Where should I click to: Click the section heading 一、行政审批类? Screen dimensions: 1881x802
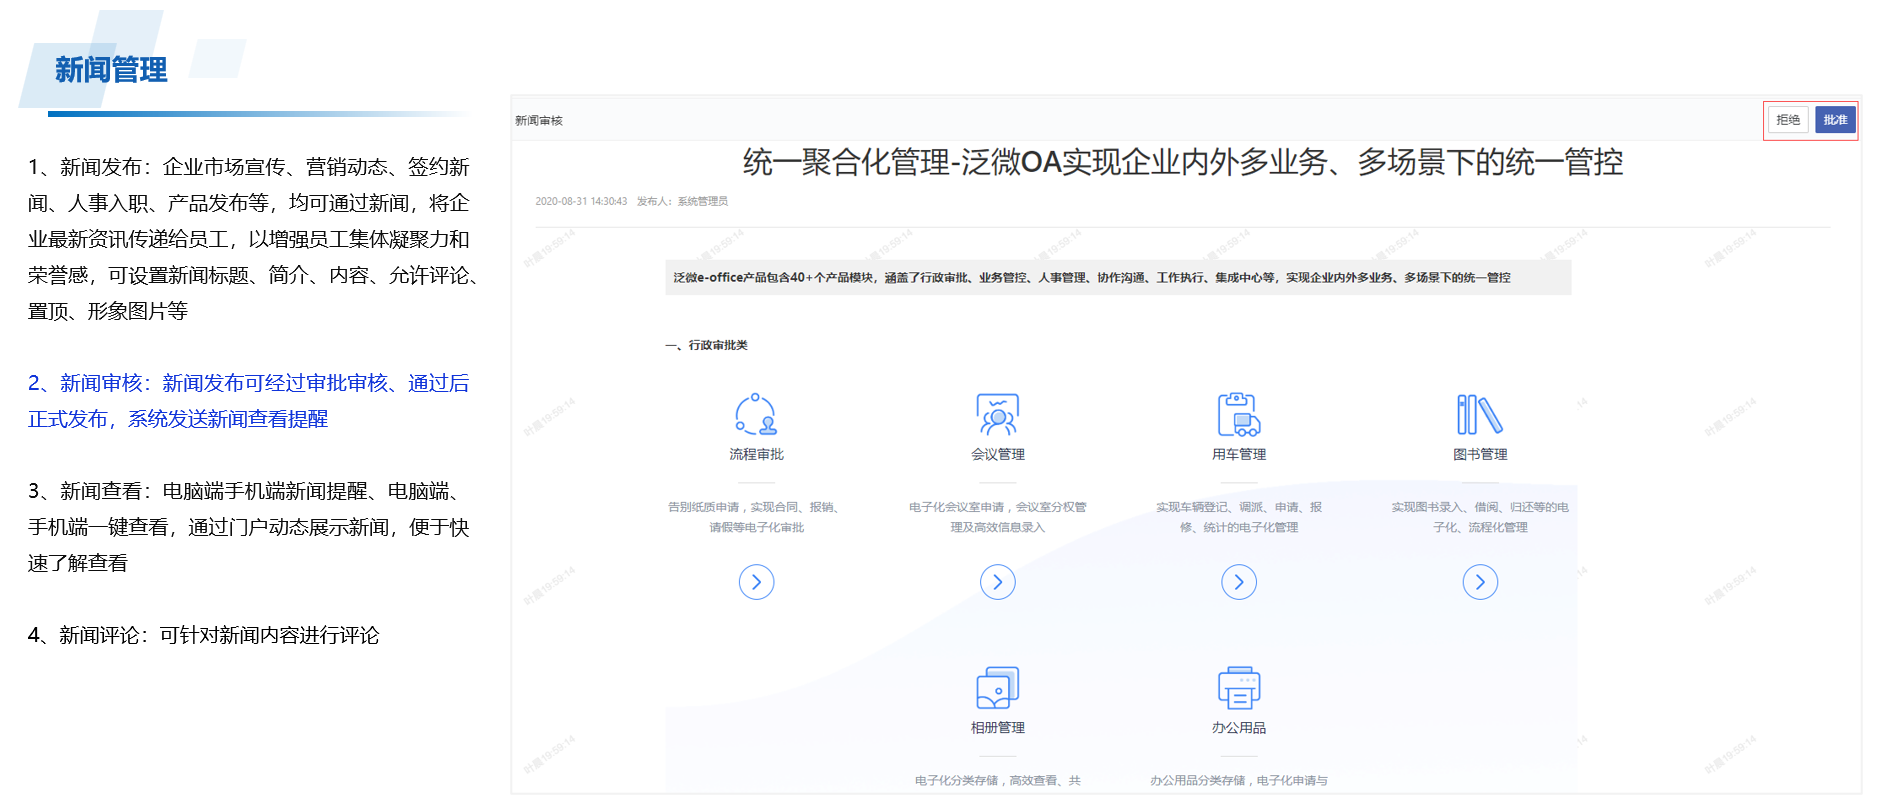[706, 345]
